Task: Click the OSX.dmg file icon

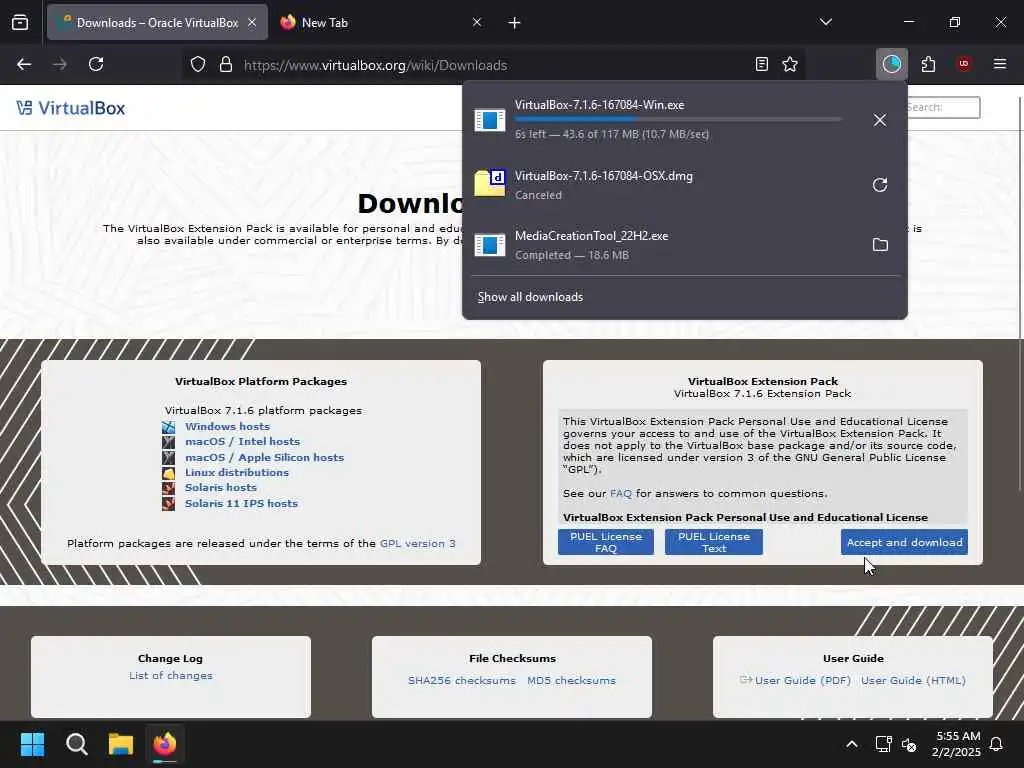Action: pos(490,184)
